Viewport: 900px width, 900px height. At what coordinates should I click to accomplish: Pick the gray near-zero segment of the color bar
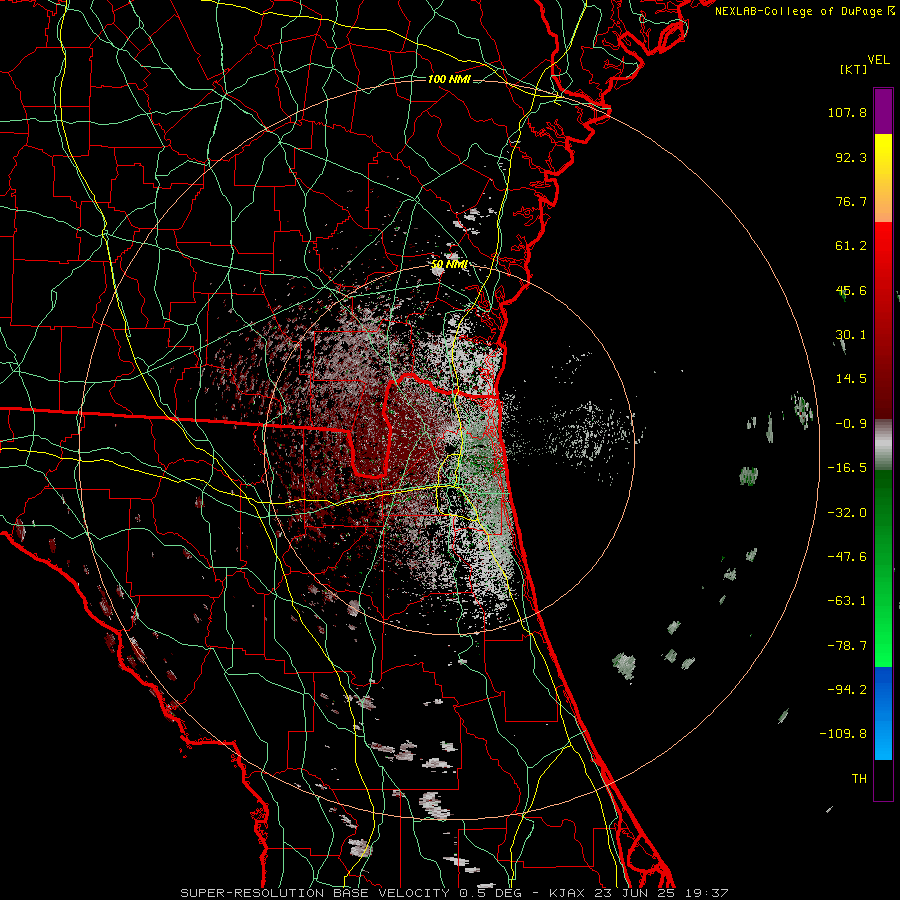pos(883,445)
